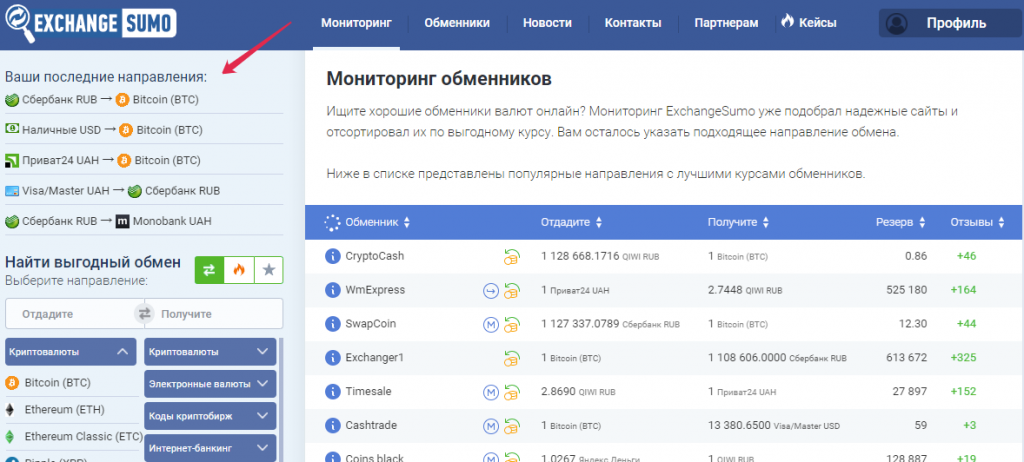The height and width of the screenshot is (462, 1024).
Task: Click swap icon between Отдадите and Получите
Action: tap(144, 314)
